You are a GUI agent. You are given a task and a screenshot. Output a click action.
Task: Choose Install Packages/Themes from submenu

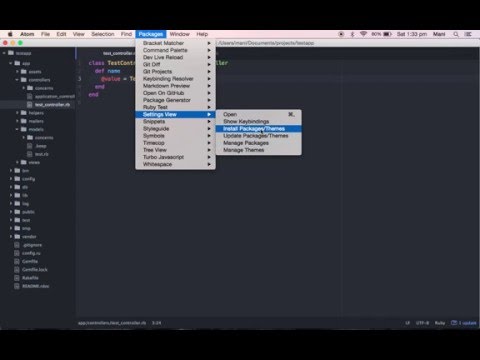pos(259,129)
